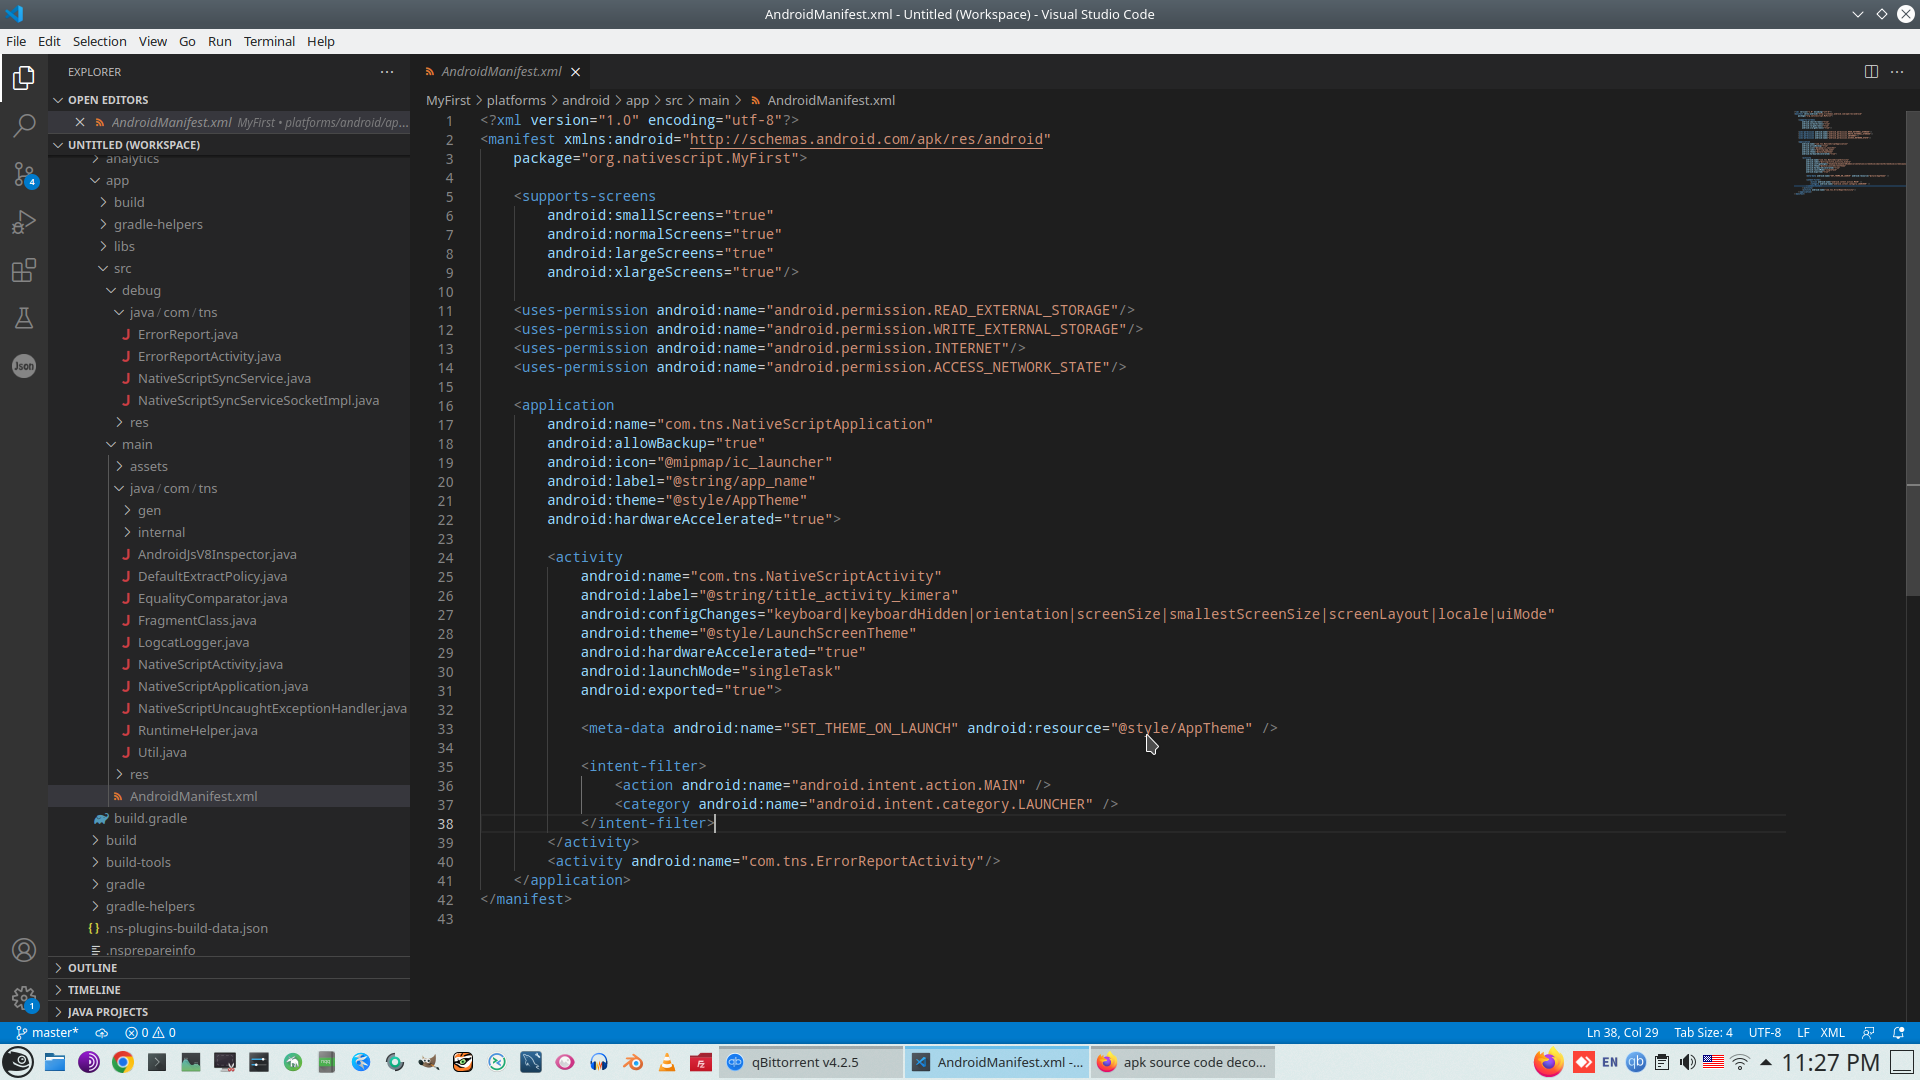The image size is (1920, 1080).
Task: Open the Search view in activity bar
Action: click(24, 126)
